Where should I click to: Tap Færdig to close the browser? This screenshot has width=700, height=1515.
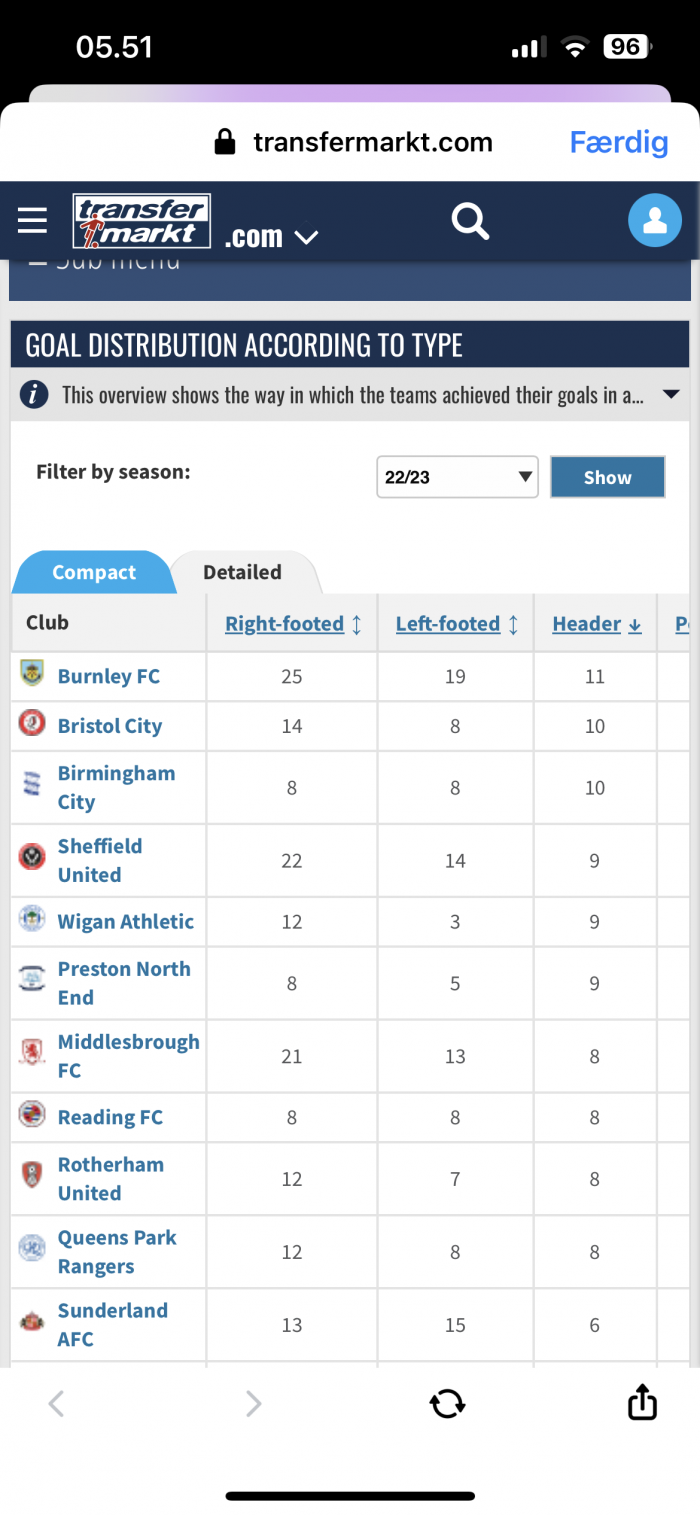coord(619,142)
